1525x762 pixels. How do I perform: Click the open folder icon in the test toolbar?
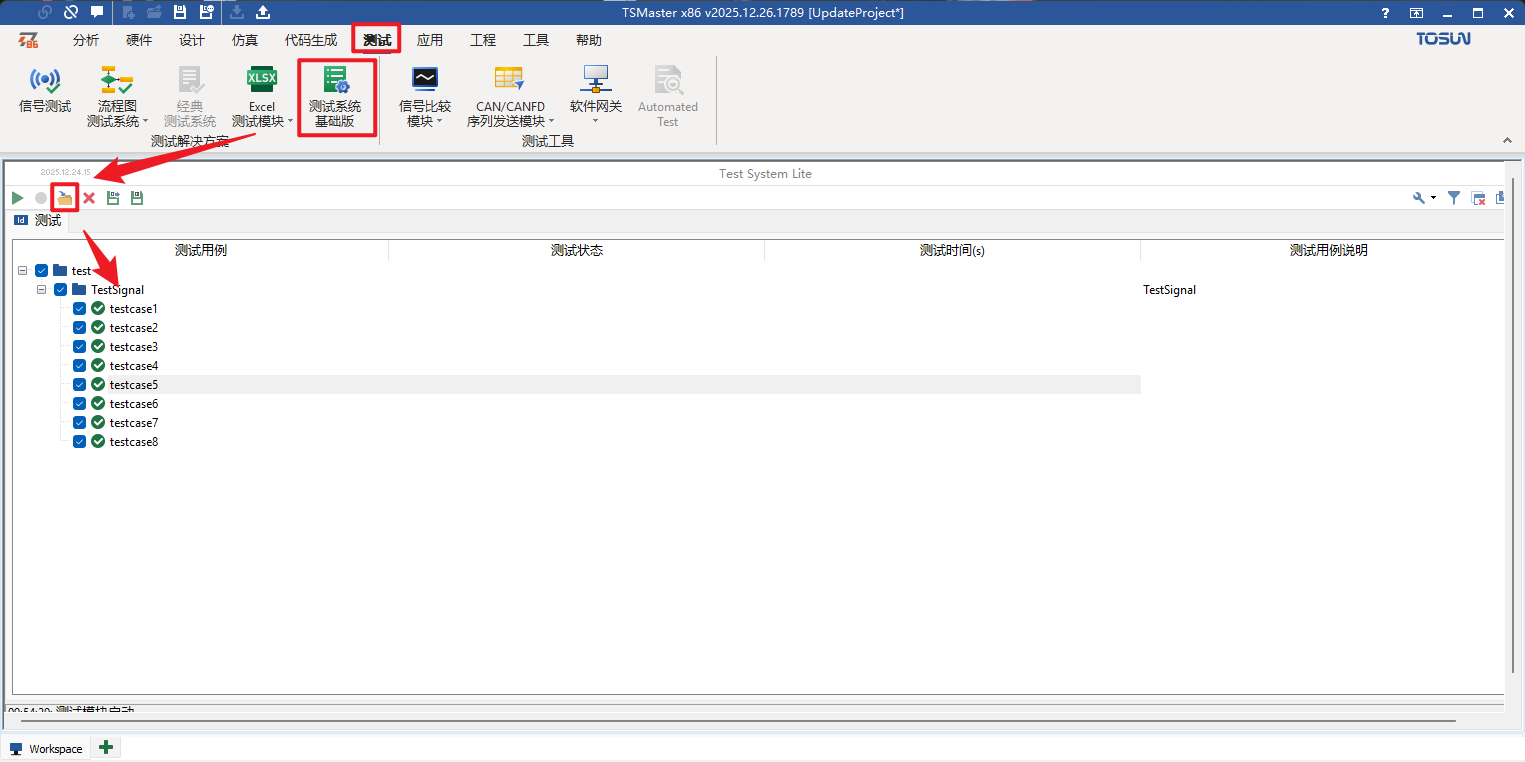point(65,198)
